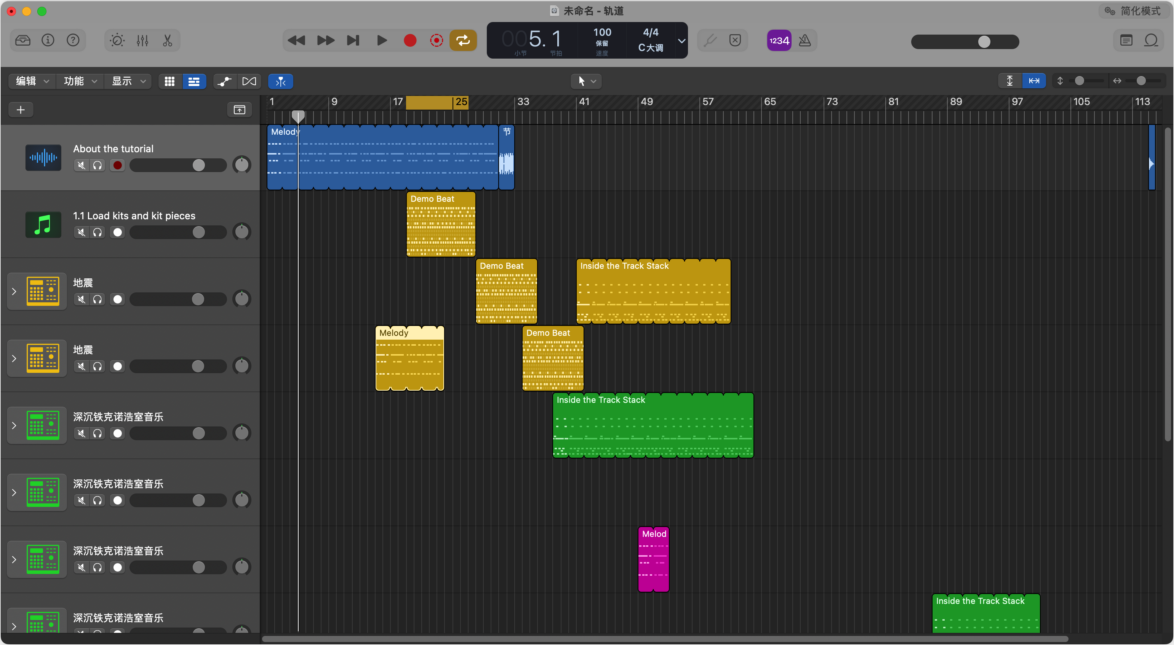The width and height of the screenshot is (1174, 645).
Task: Click the 简化模式 button
Action: (1133, 11)
